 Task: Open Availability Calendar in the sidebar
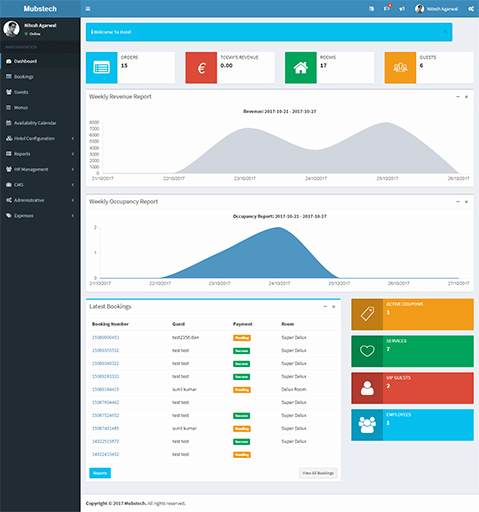click(x=40, y=123)
